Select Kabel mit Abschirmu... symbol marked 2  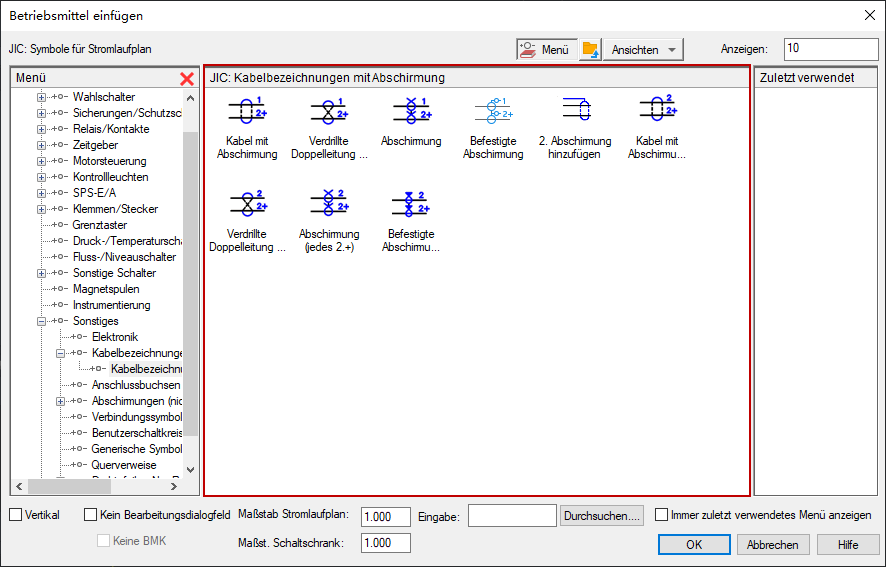click(657, 109)
